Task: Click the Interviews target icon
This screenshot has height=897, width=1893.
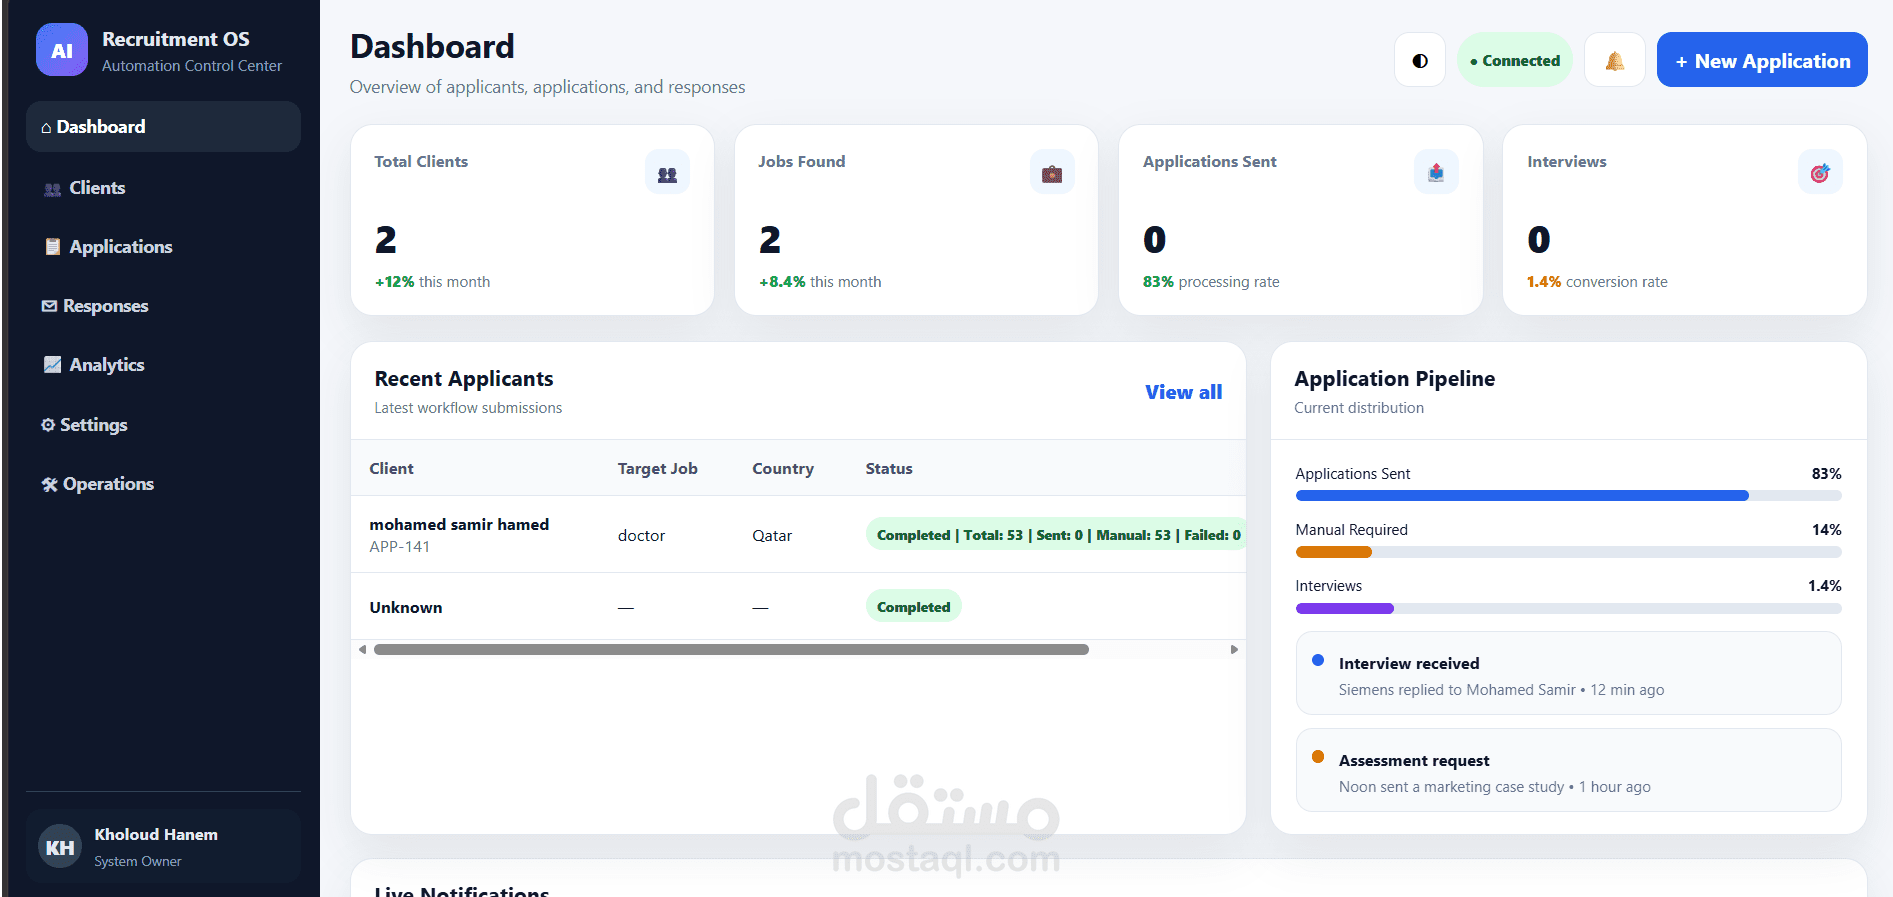Action: tap(1820, 173)
